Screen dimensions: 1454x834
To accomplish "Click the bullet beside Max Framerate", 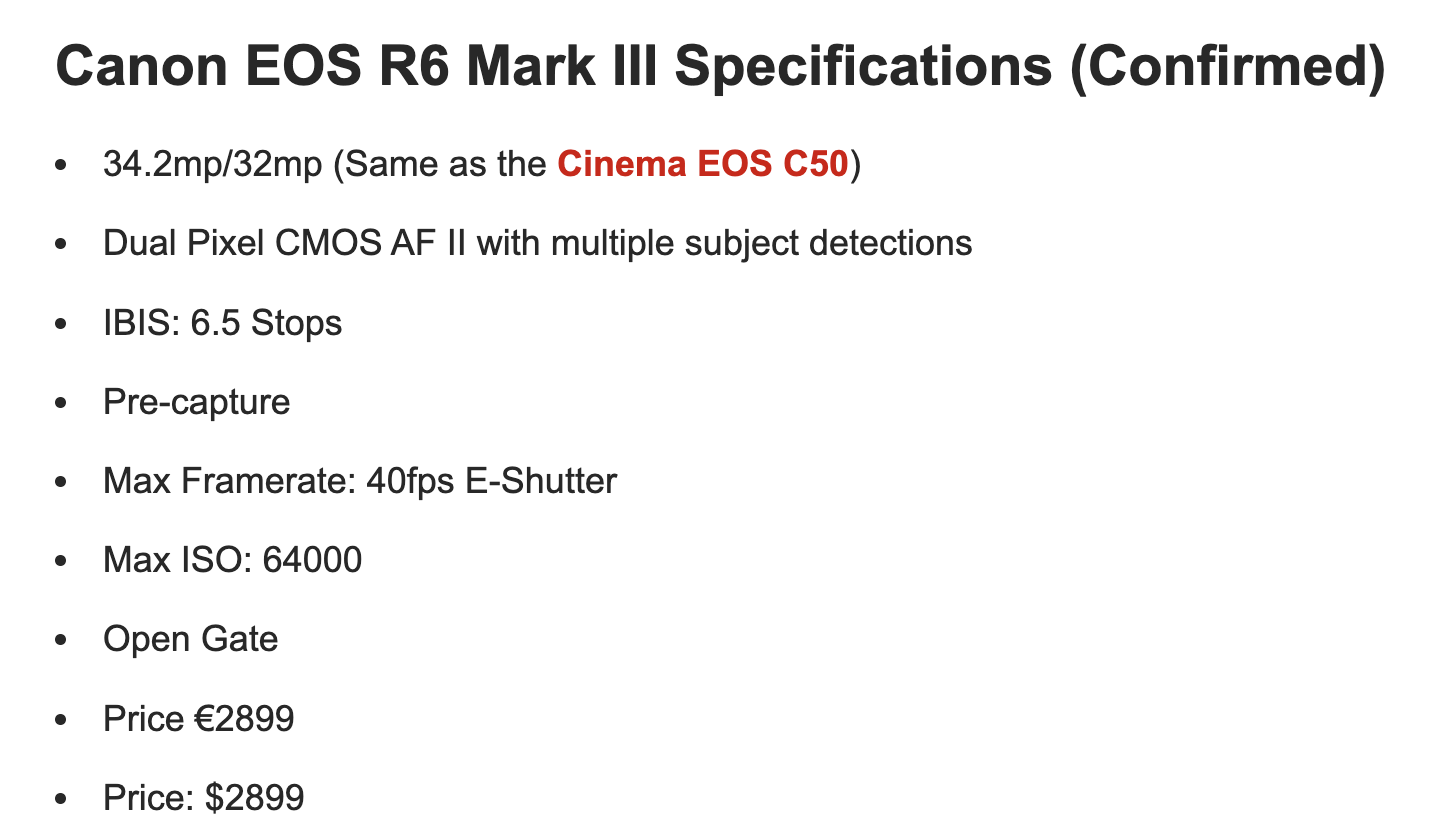I will pyautogui.click(x=63, y=483).
